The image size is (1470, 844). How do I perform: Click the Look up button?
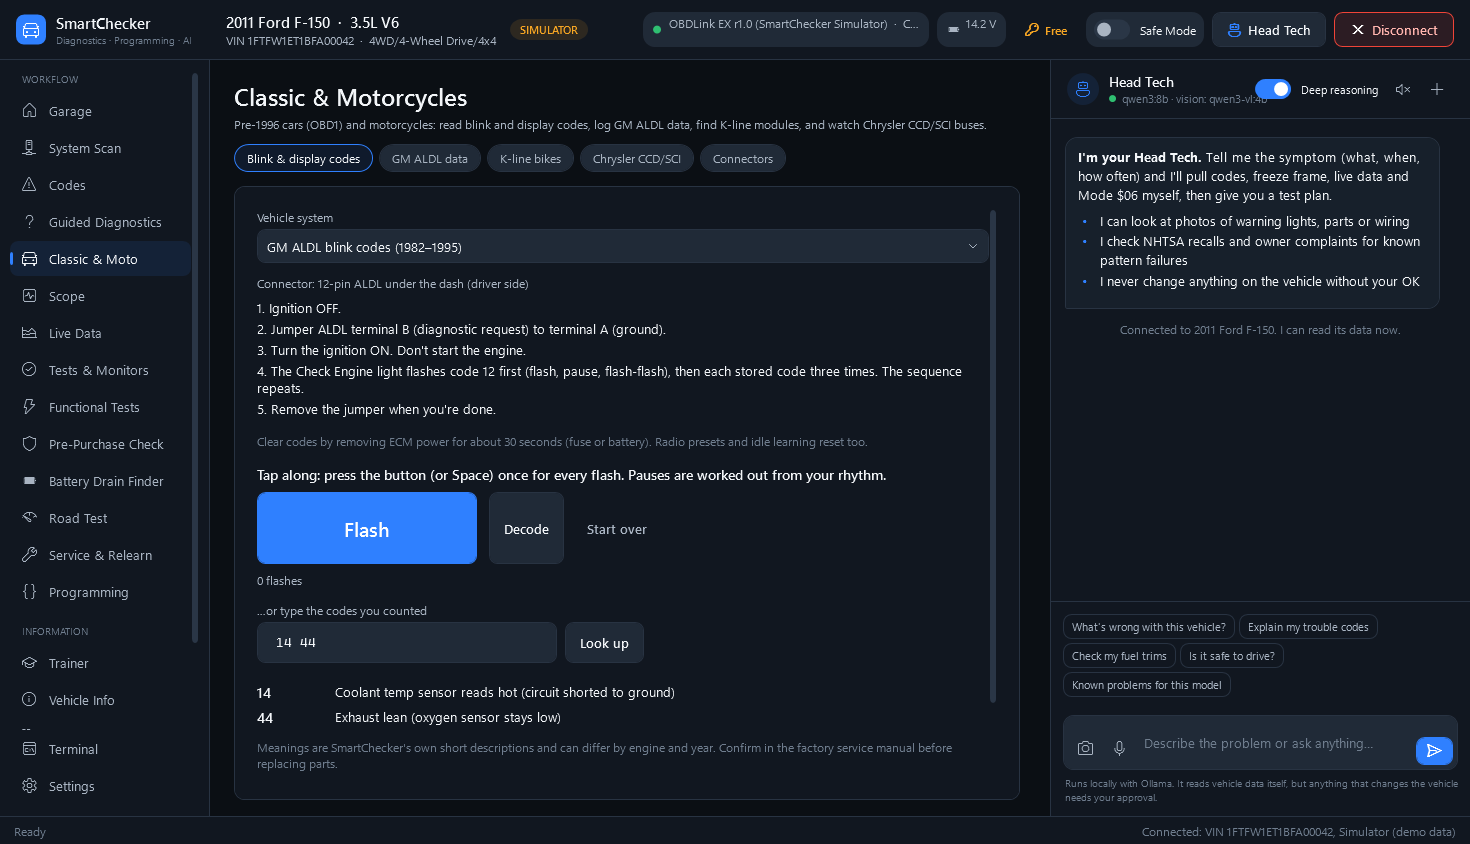coord(604,643)
